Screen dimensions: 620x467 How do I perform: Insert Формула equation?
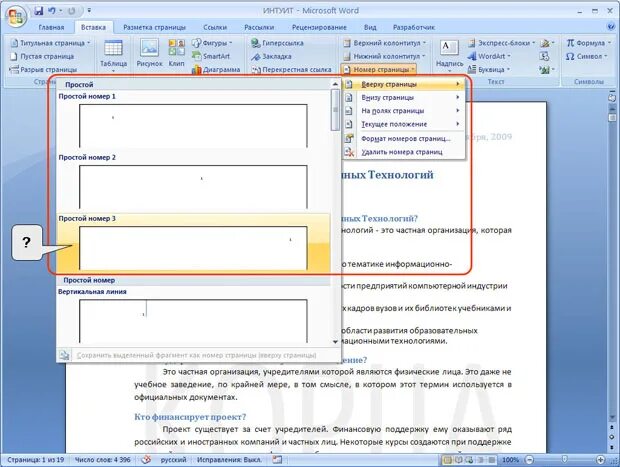(588, 43)
